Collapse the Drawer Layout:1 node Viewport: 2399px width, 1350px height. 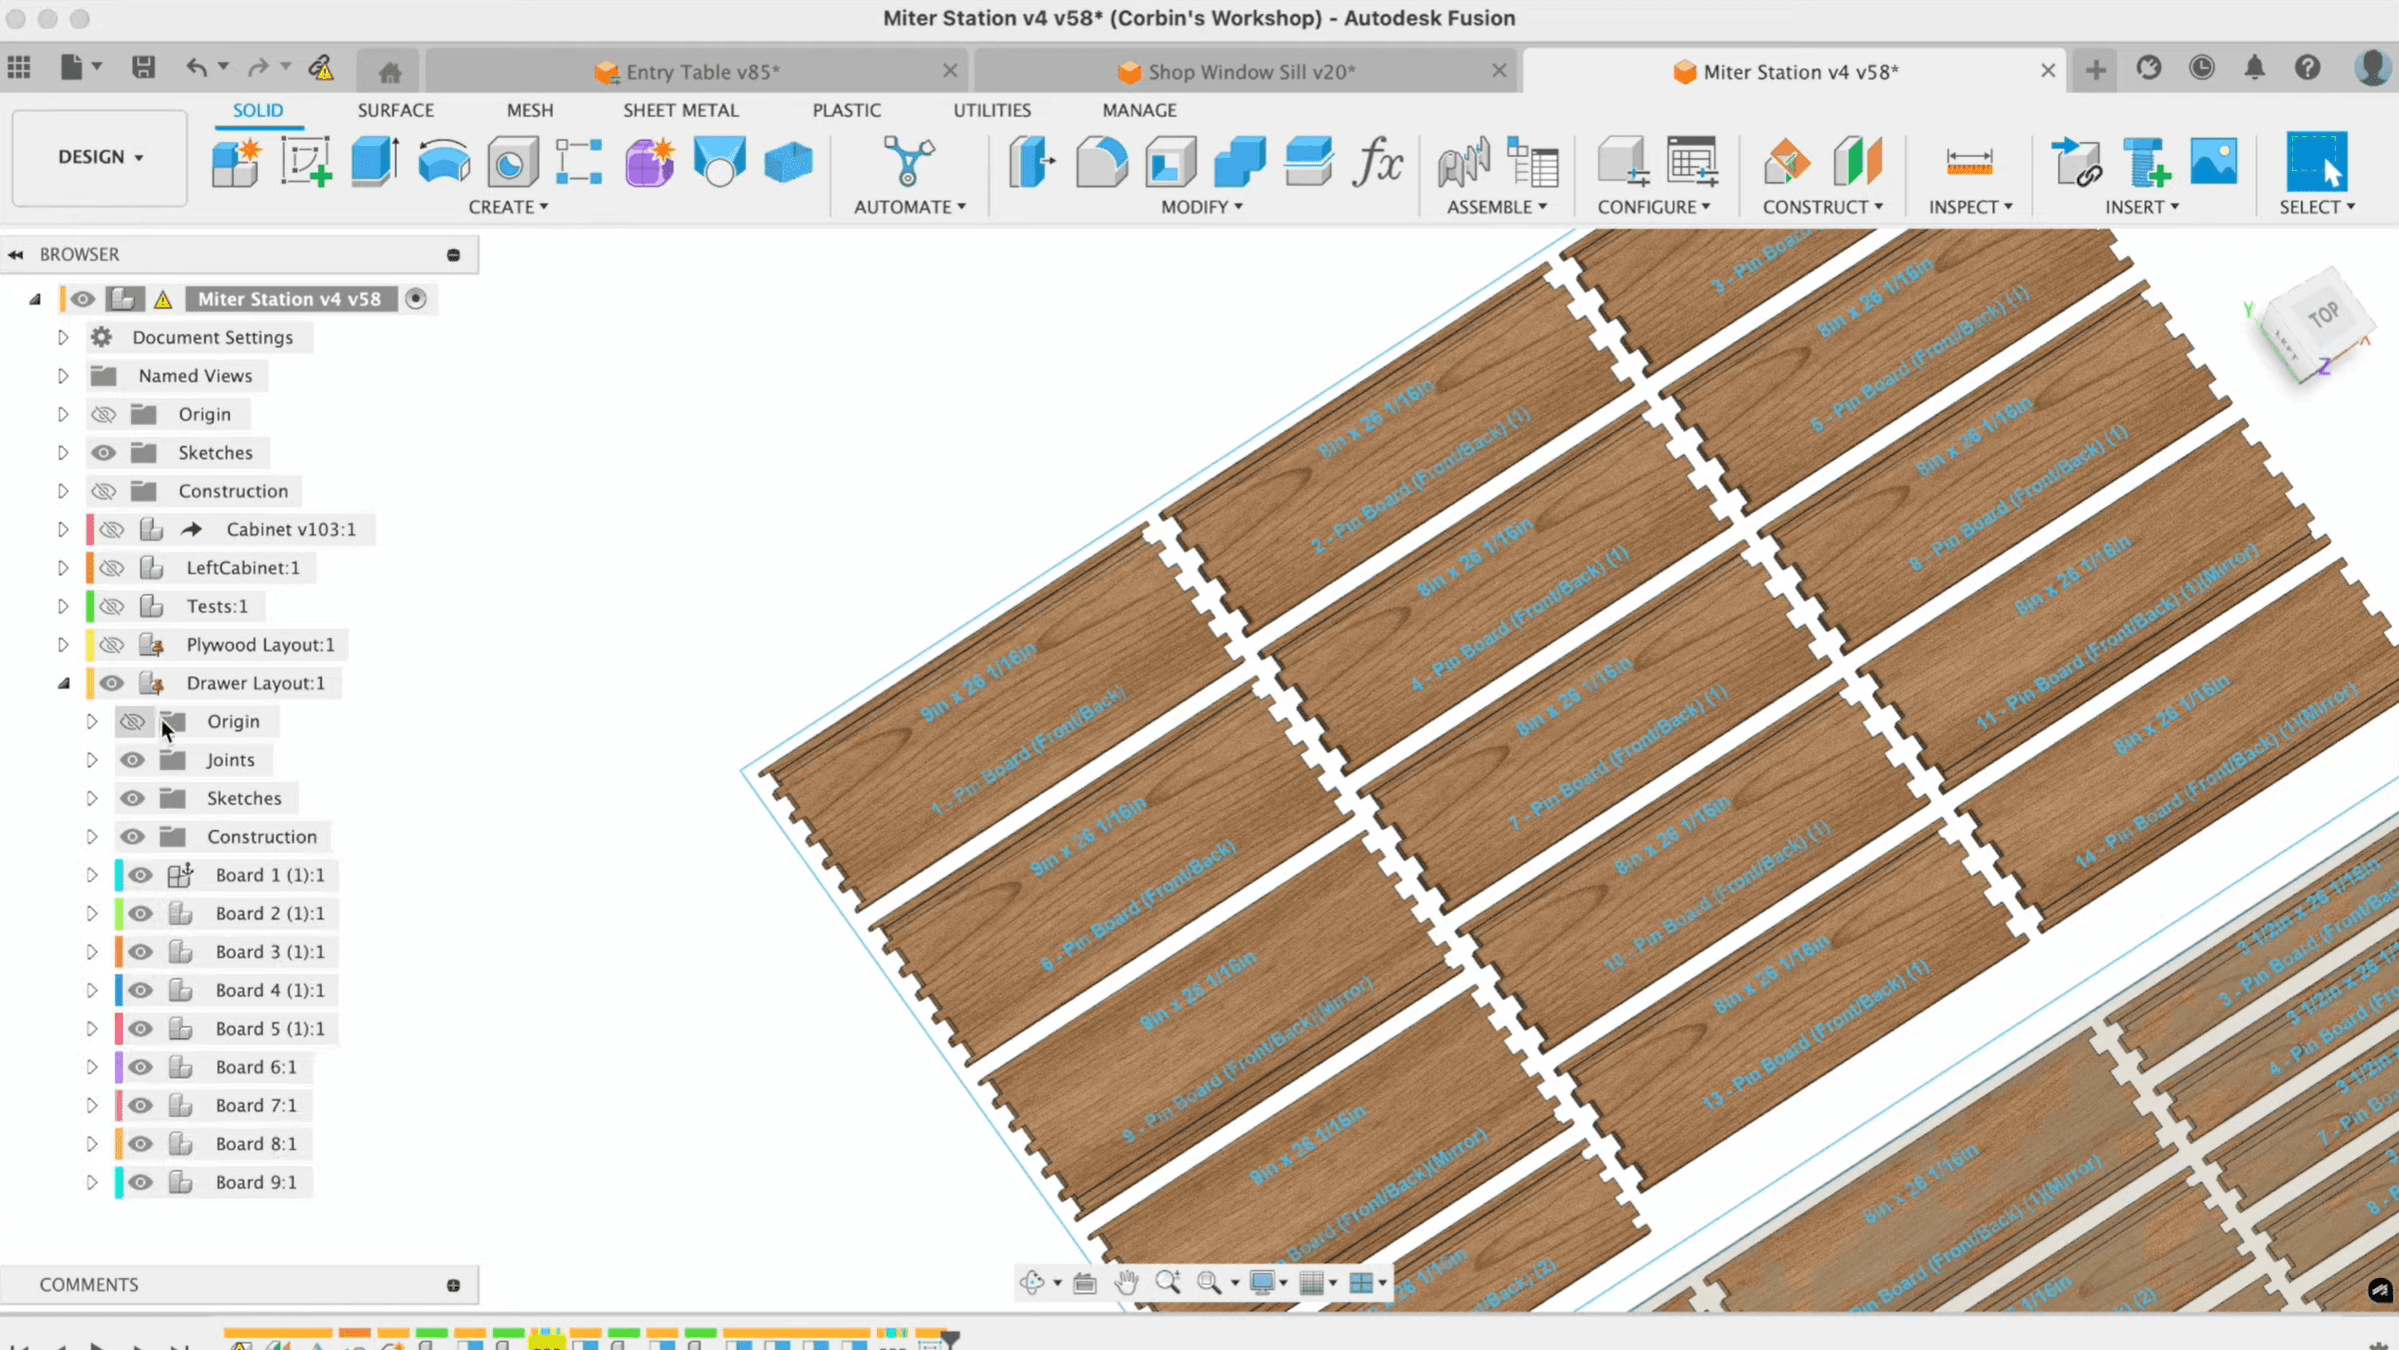coord(63,683)
